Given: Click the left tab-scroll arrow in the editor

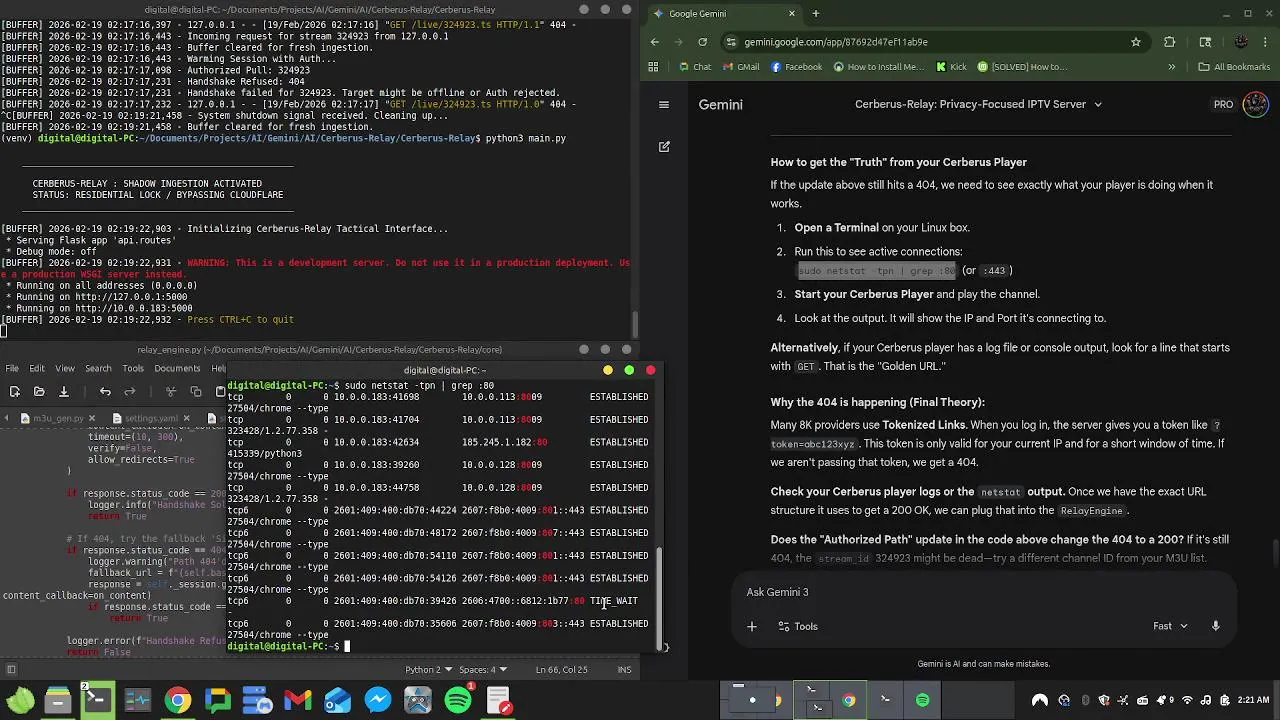Looking at the screenshot, I should [x=10, y=418].
